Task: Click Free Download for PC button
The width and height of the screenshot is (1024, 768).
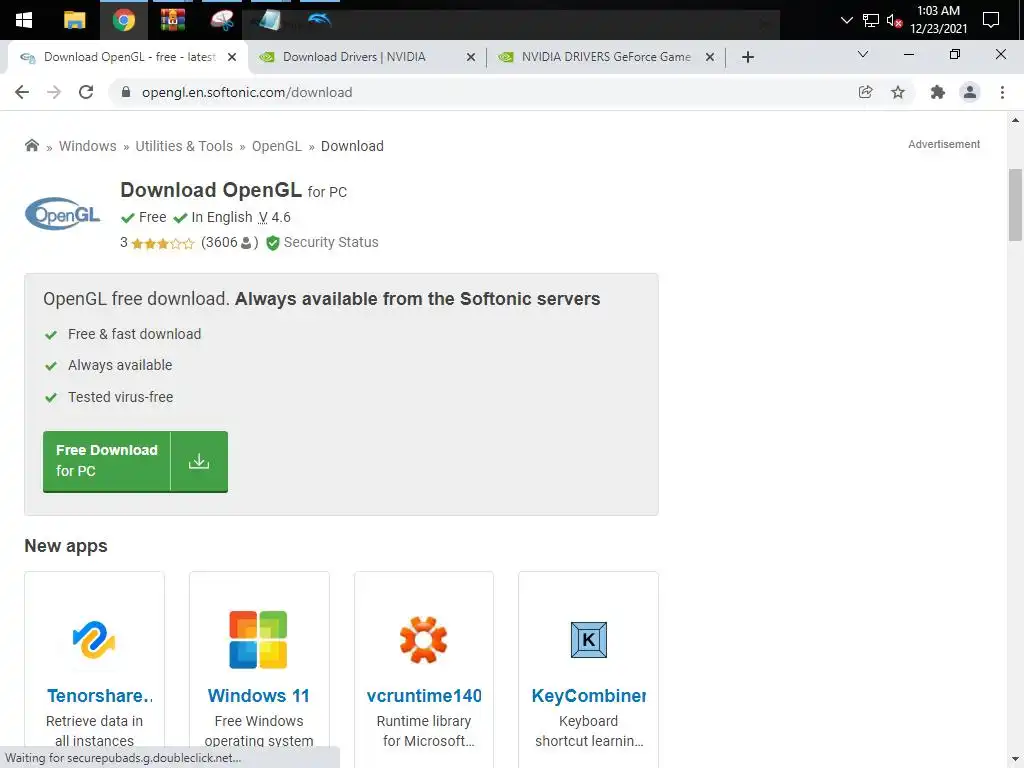Action: point(135,461)
